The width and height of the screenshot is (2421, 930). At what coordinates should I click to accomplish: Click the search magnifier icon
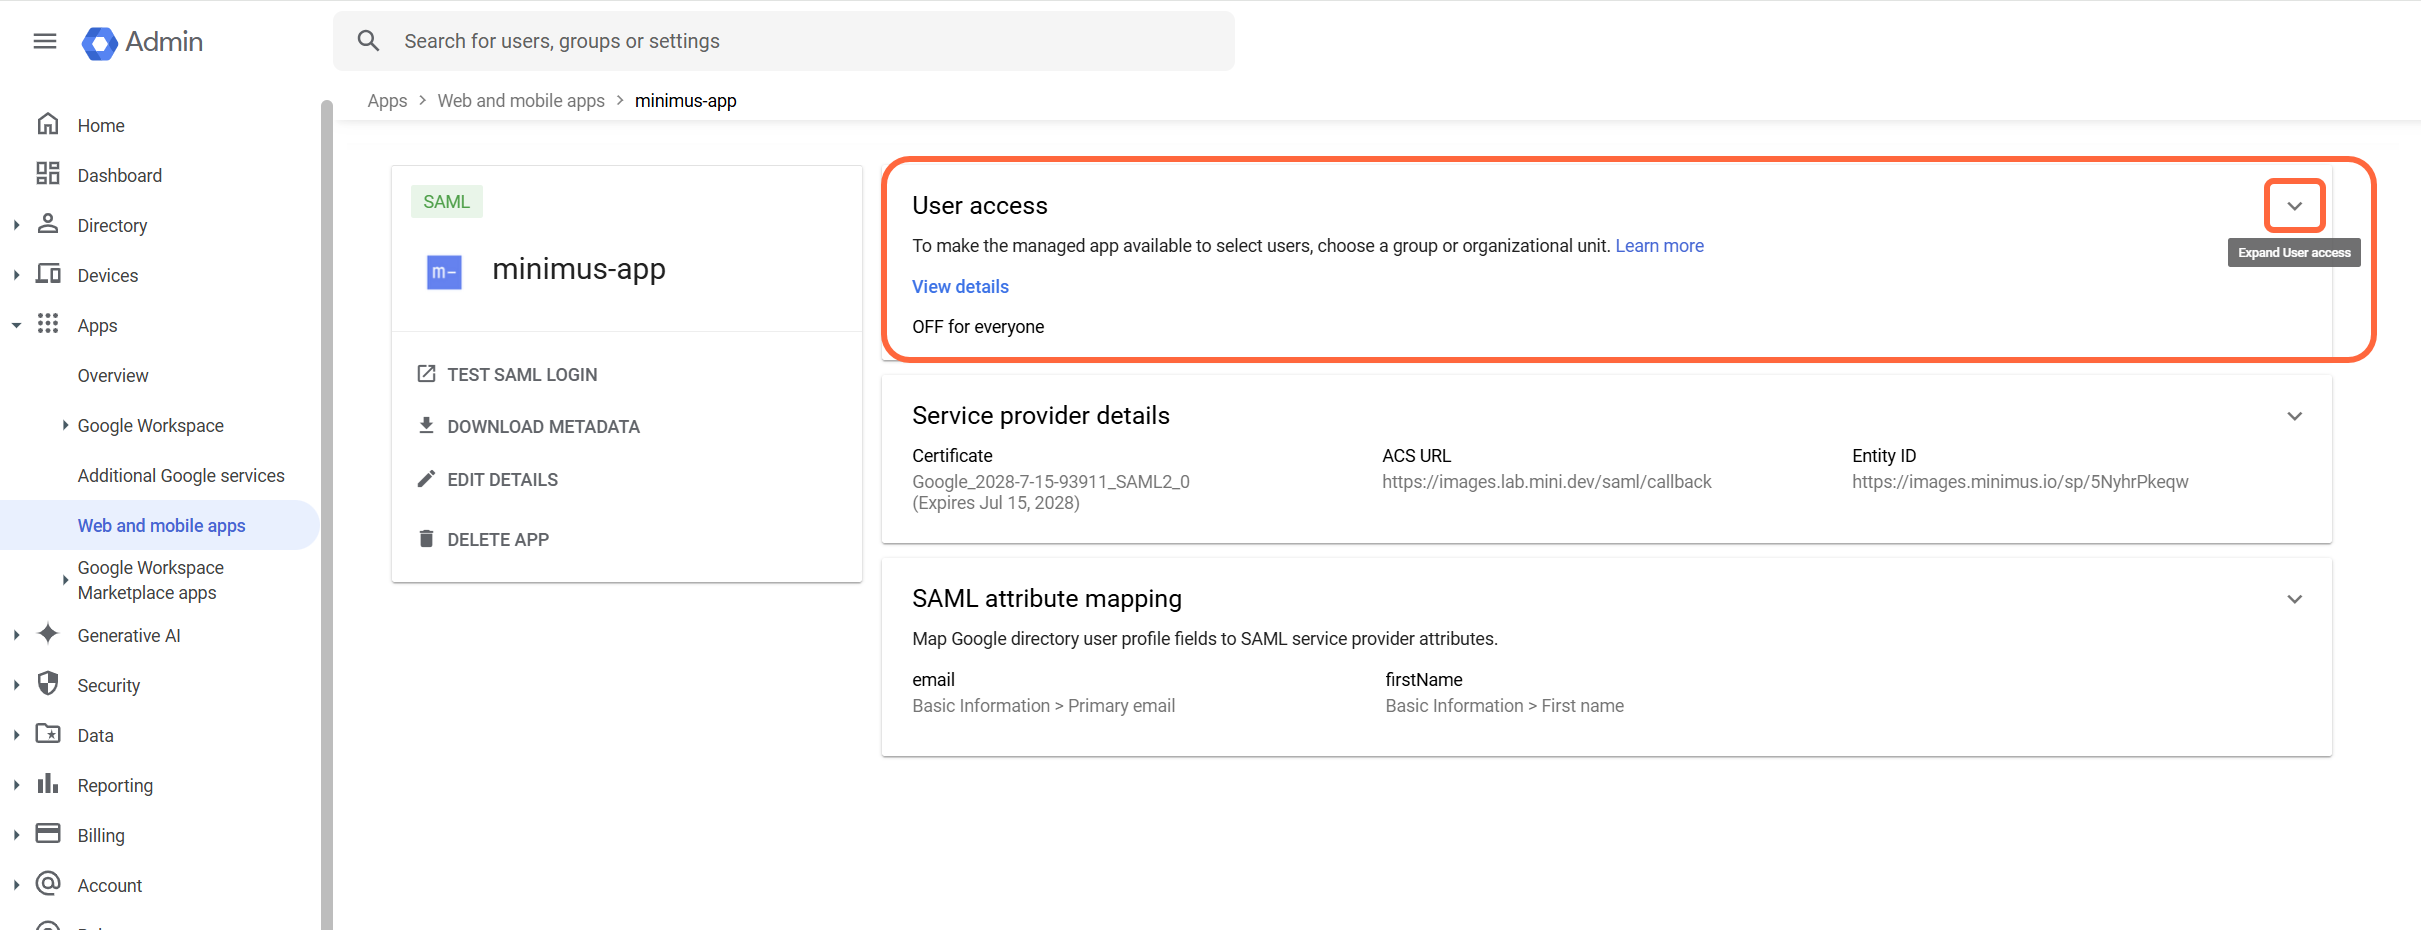pos(368,40)
